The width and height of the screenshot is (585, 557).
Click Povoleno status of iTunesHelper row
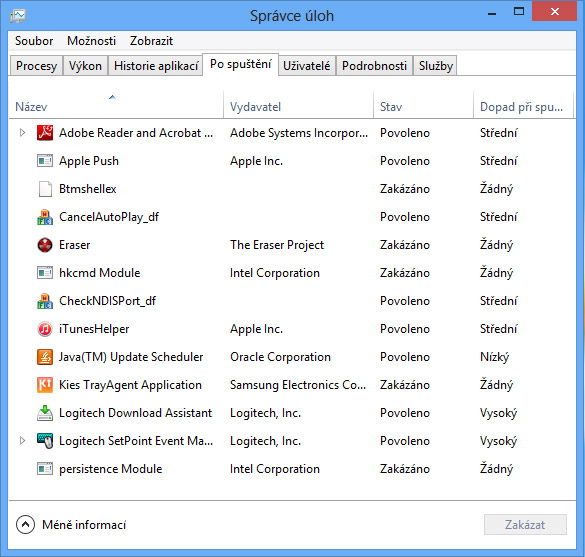click(x=405, y=329)
